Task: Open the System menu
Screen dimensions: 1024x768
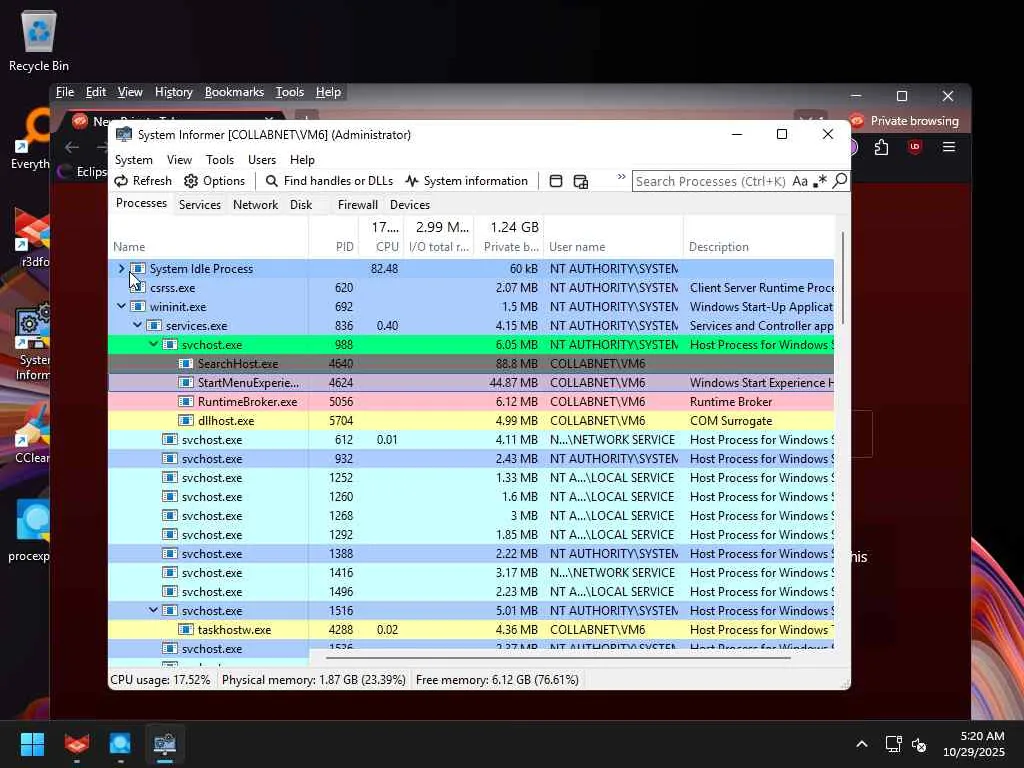Action: click(x=133, y=159)
